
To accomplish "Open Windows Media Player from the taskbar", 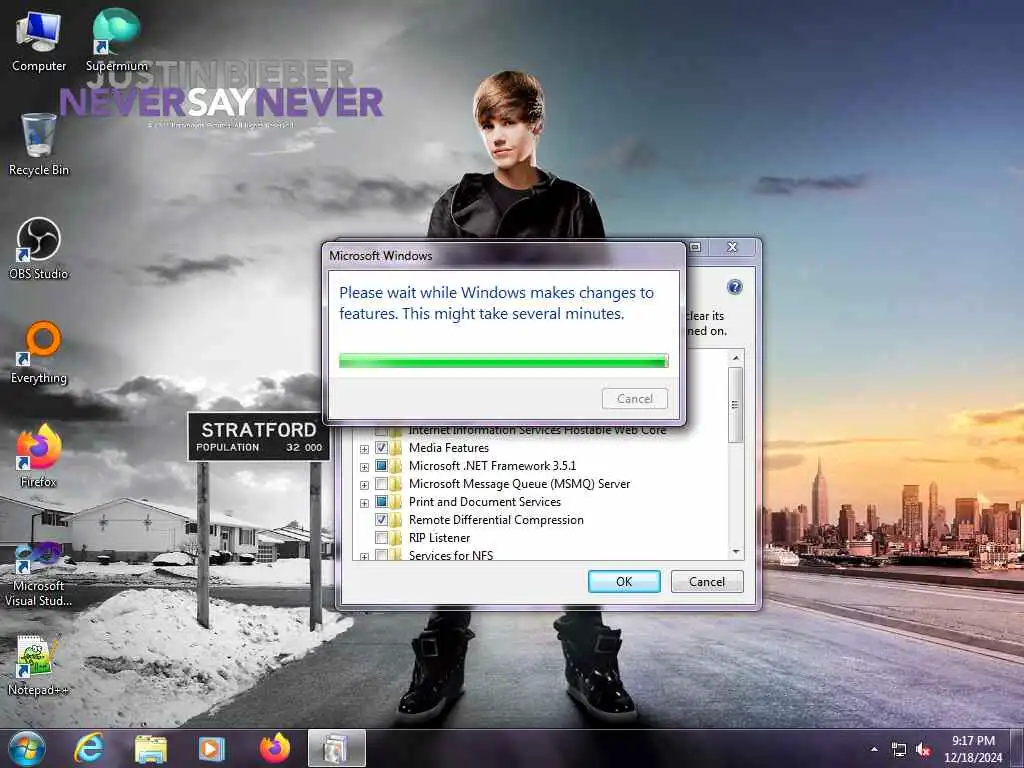I will click(211, 748).
